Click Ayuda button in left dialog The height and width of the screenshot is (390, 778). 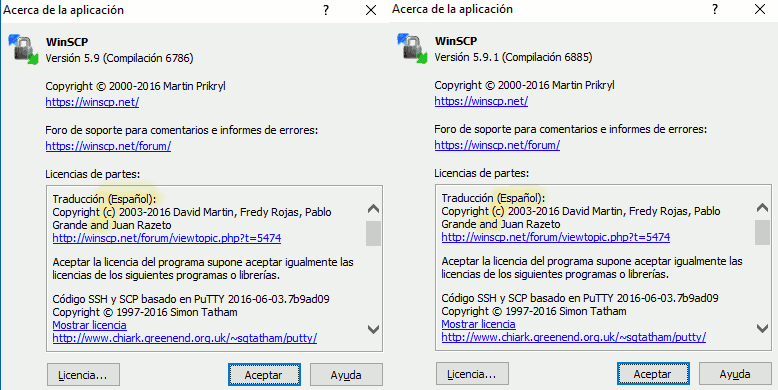pos(346,375)
